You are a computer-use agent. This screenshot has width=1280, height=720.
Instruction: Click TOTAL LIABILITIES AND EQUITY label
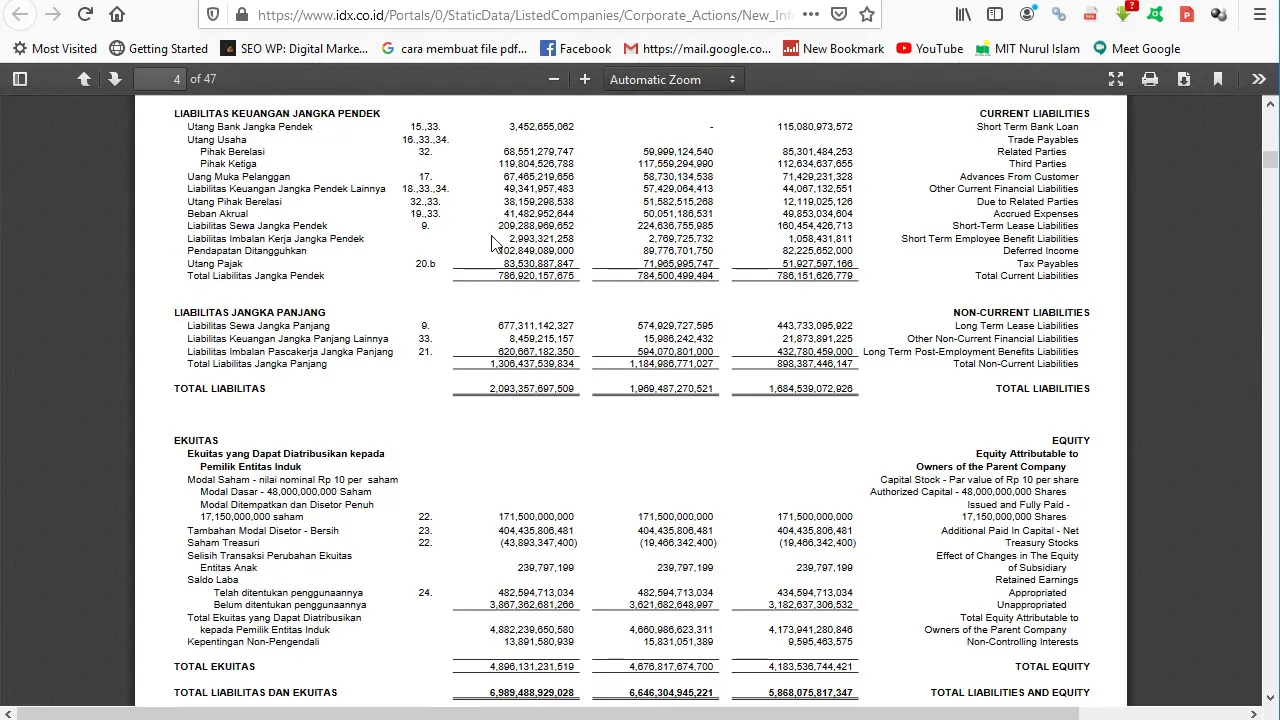click(1010, 692)
